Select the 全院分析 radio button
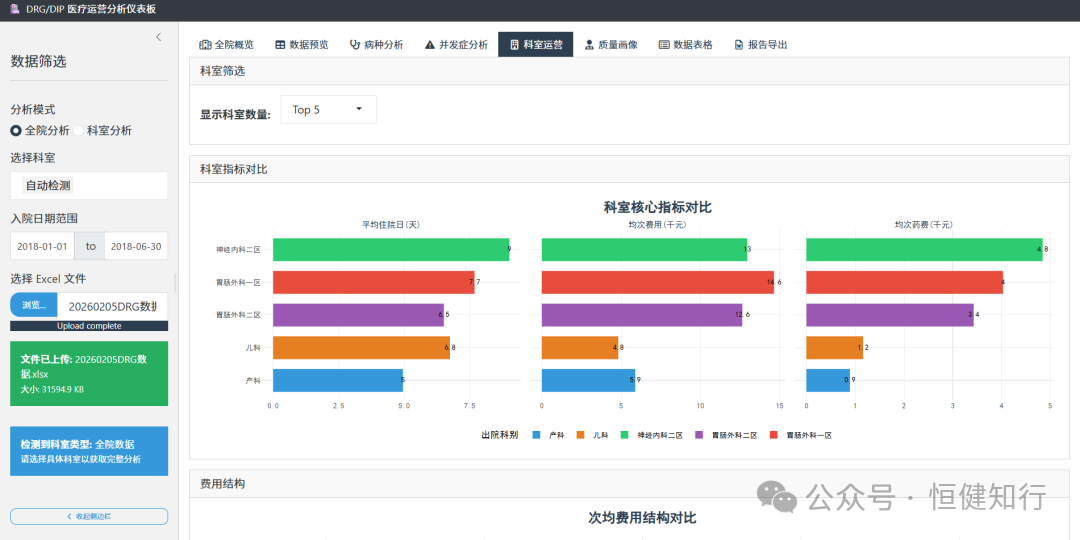The image size is (1080, 540). tap(16, 130)
